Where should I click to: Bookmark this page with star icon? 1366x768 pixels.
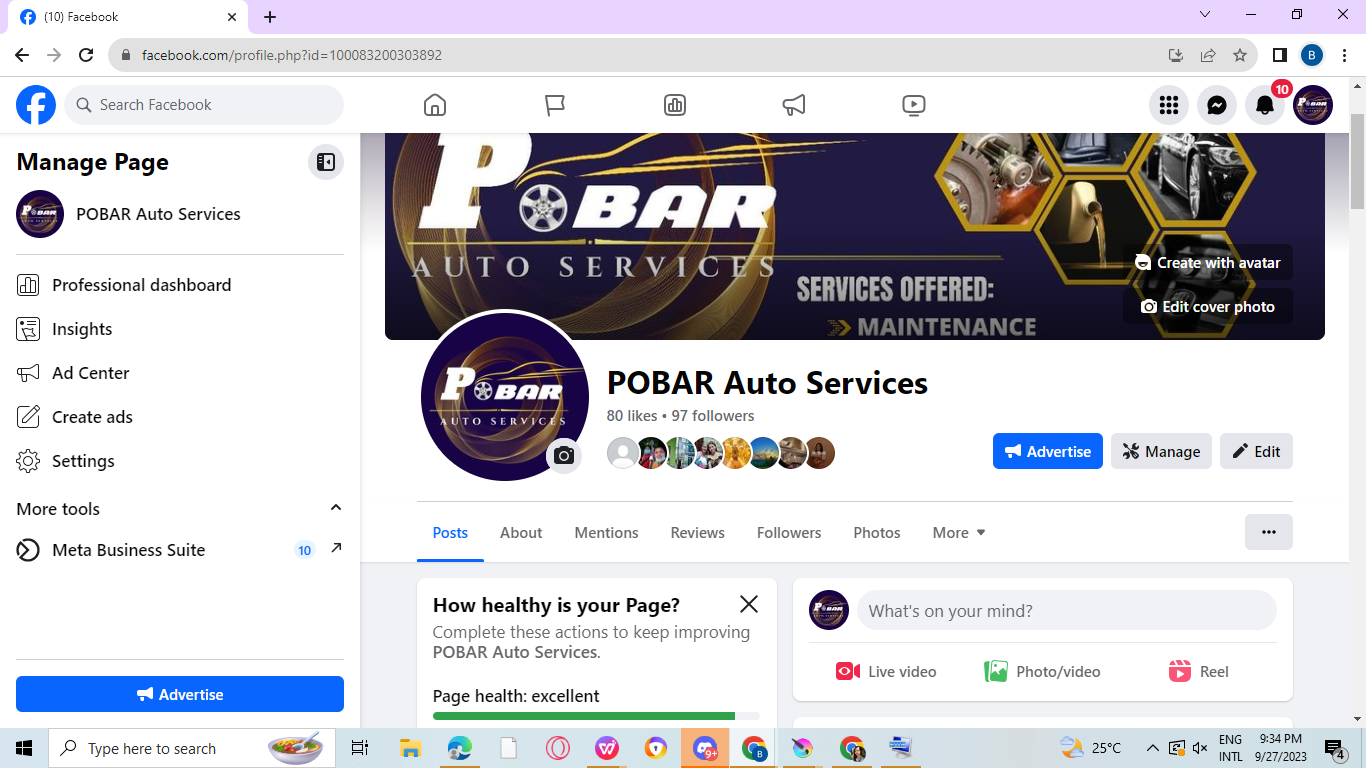coord(1240,55)
